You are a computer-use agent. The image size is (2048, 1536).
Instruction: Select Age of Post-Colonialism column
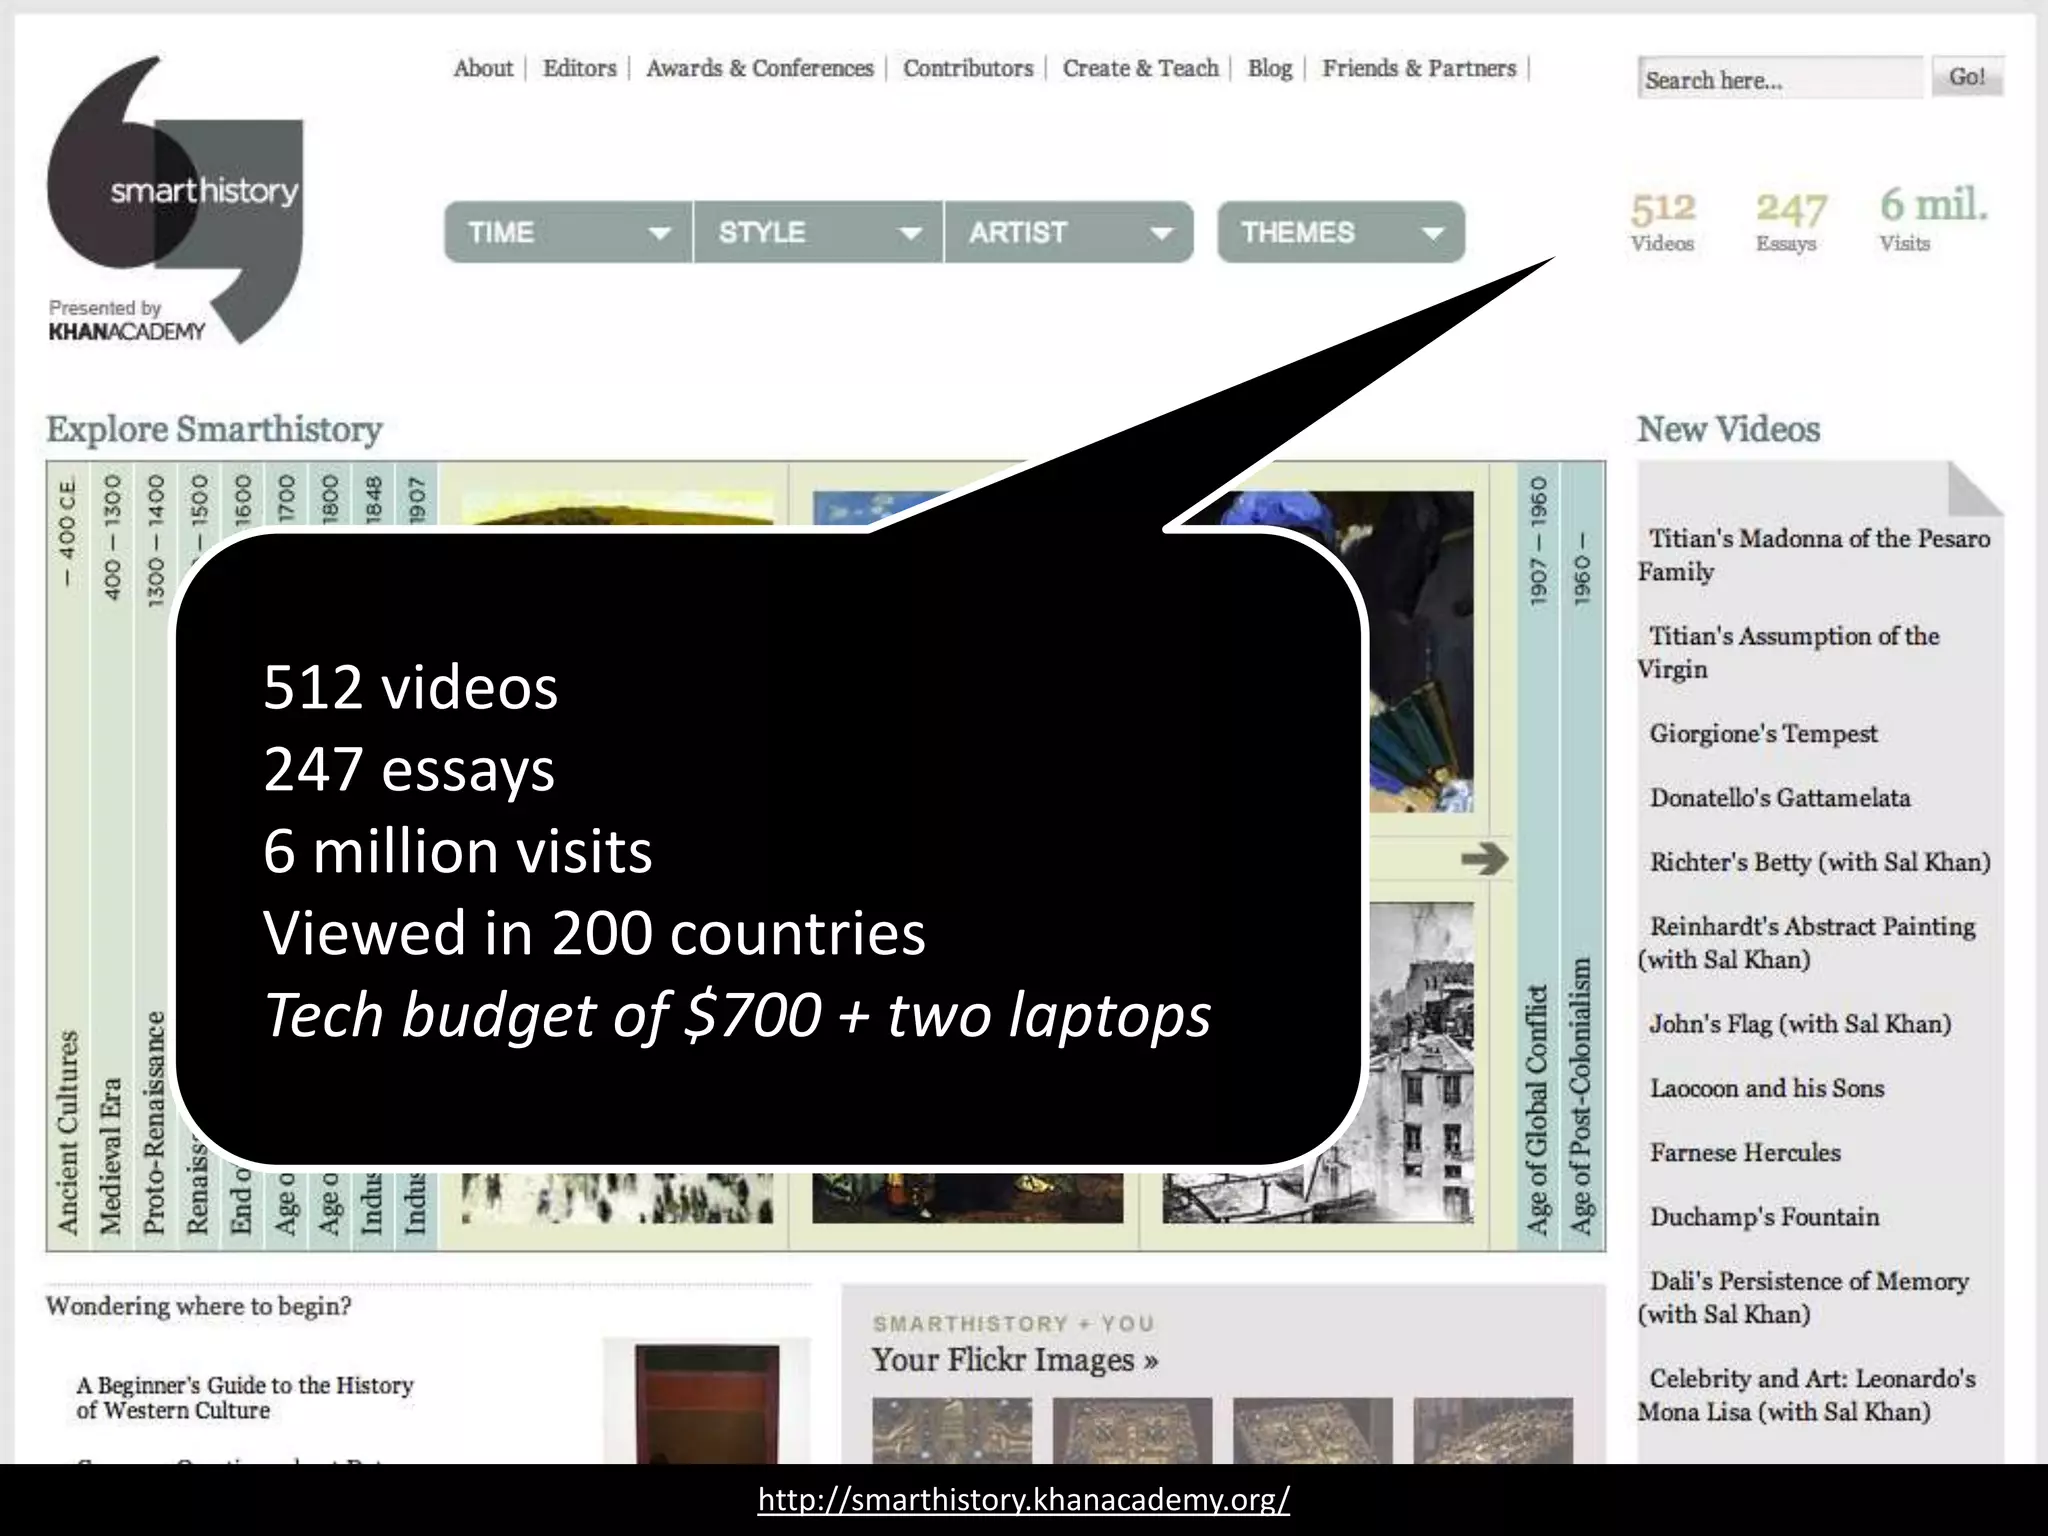(1582, 857)
